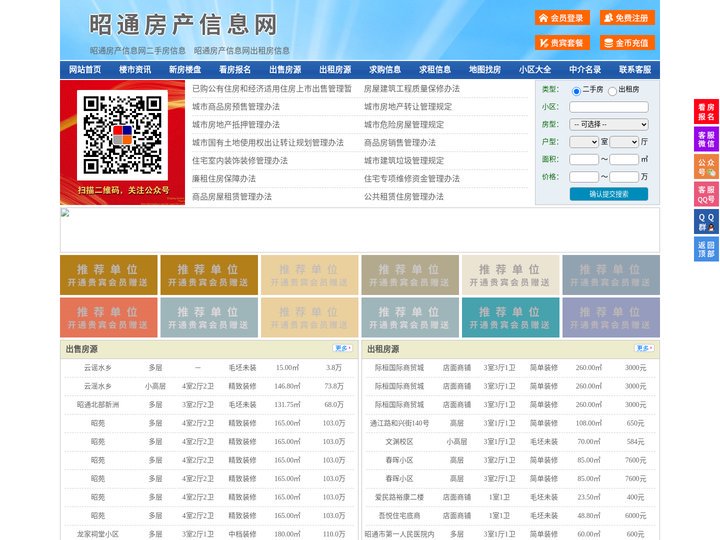Click the minimum 价格 input field

coord(584,177)
